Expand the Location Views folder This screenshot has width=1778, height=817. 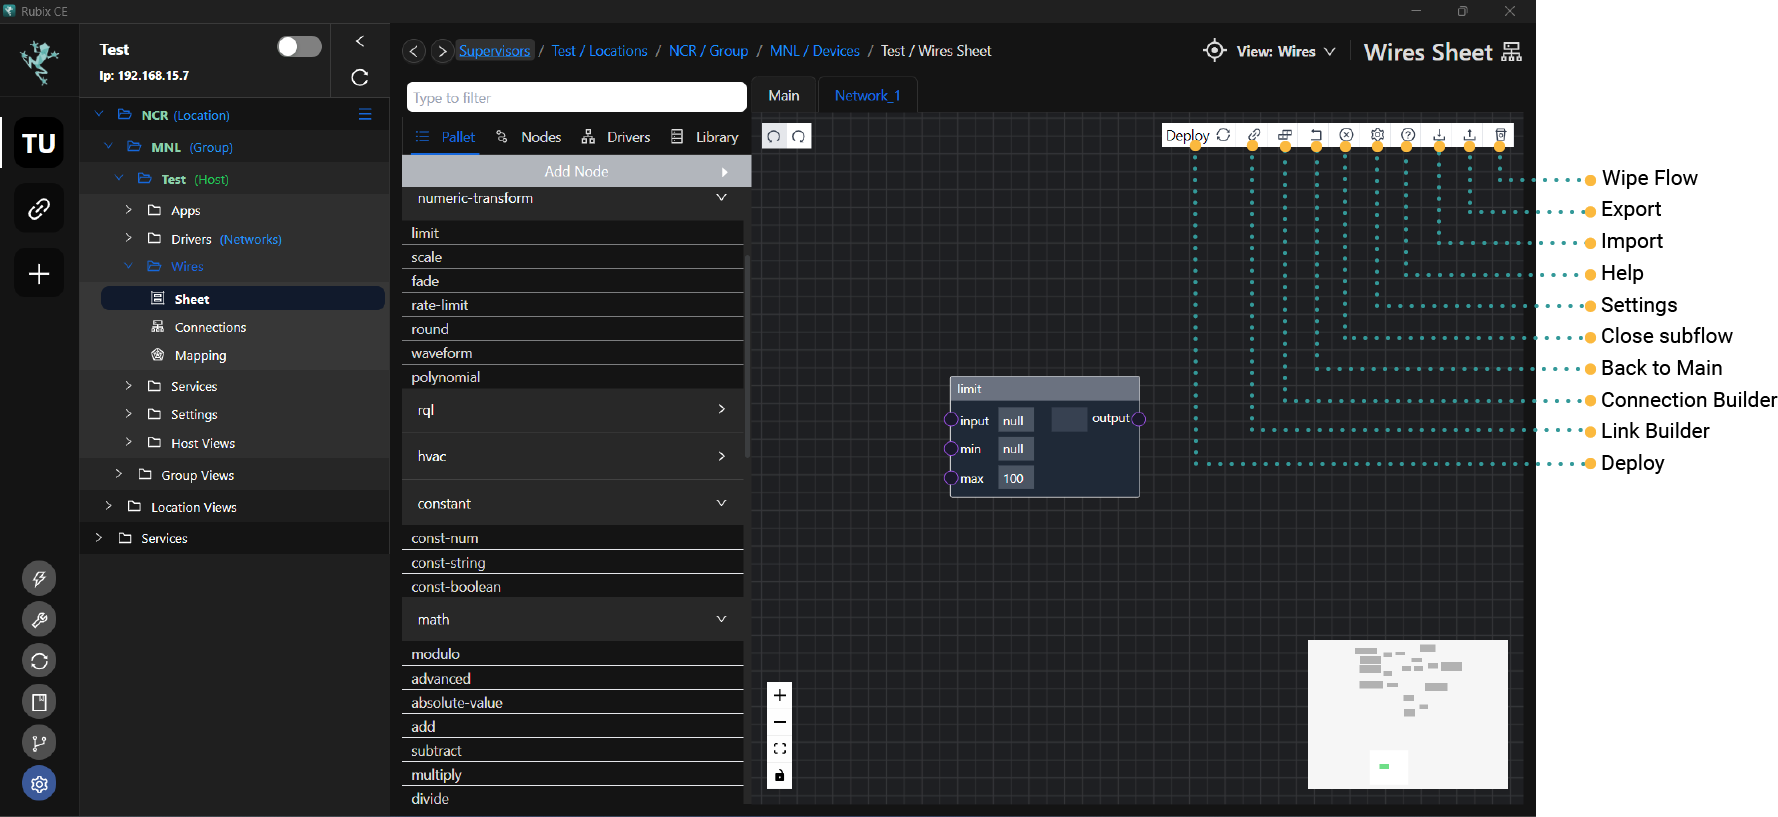[109, 506]
